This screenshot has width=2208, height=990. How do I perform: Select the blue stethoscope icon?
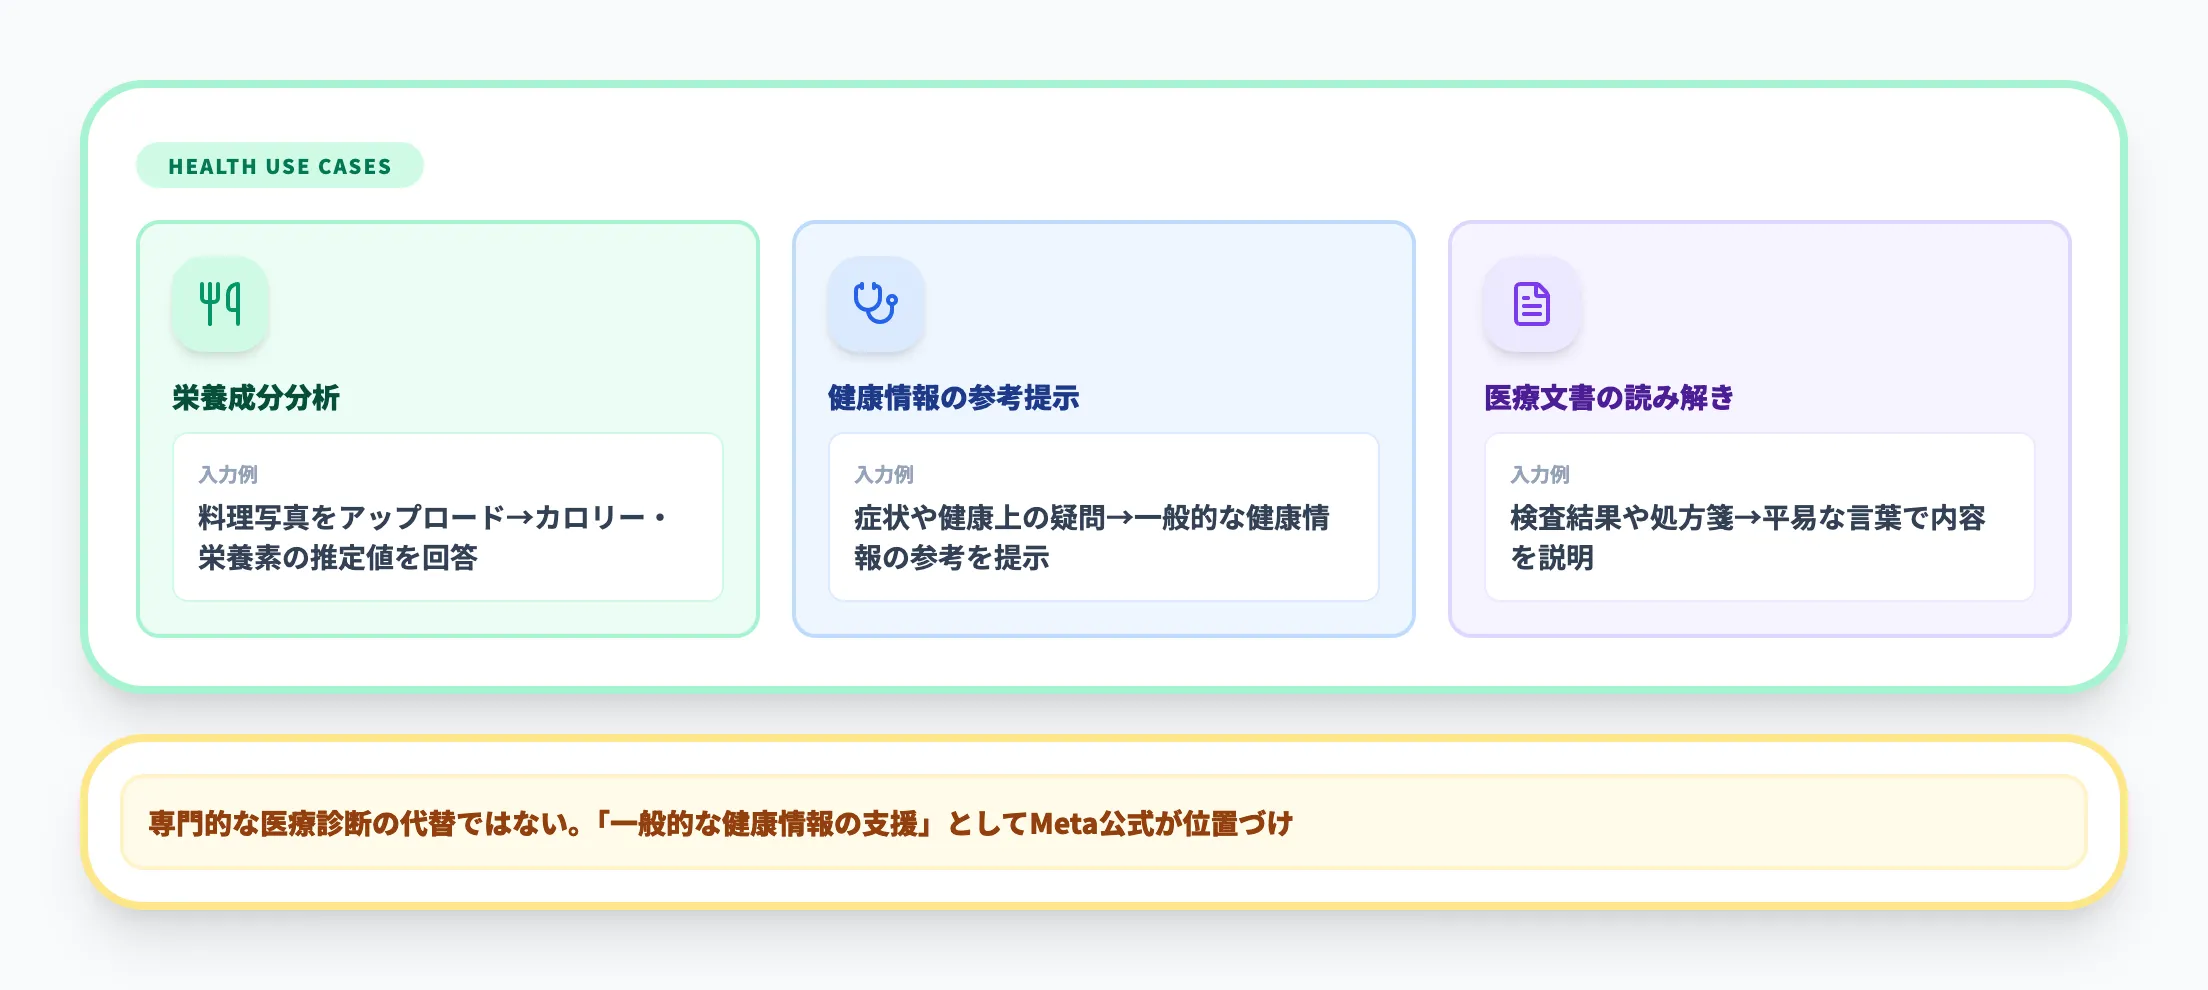pos(874,304)
